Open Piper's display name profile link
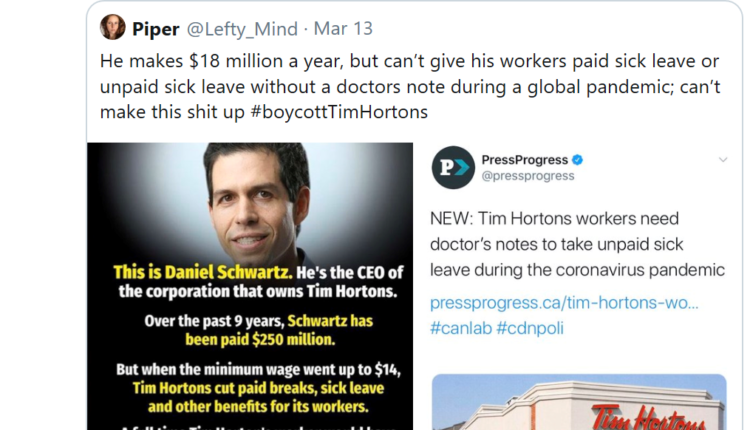The image size is (750, 430). point(155,28)
